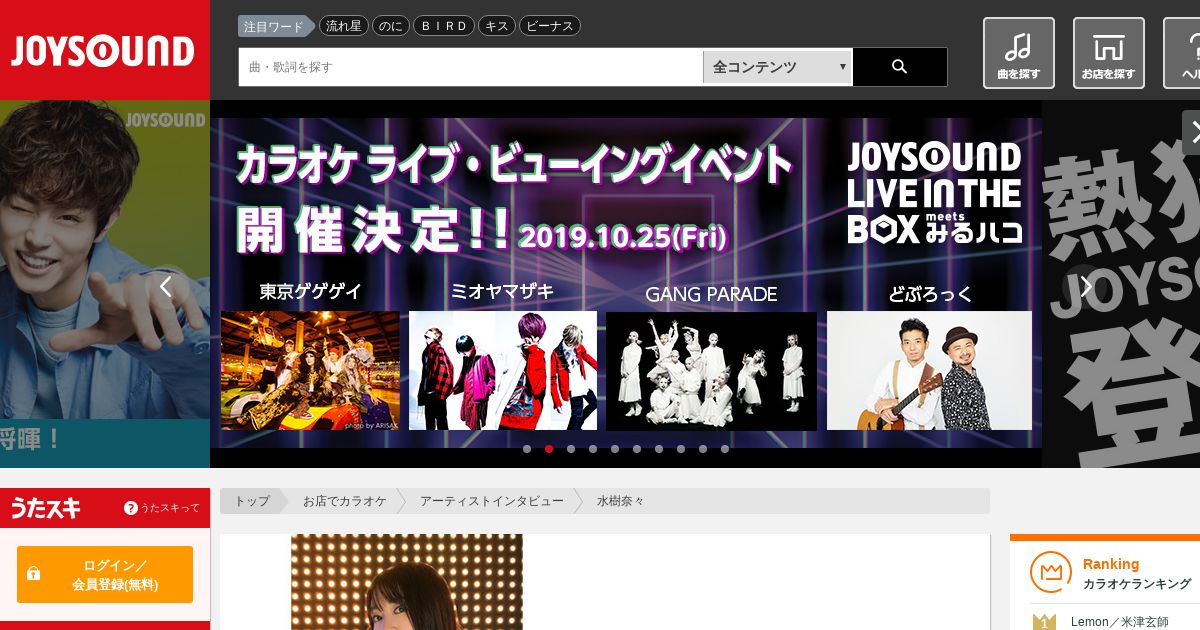This screenshot has width=1200, height=630.
Task: Click the 2019.10.25(Fri) event date
Action: pos(623,236)
